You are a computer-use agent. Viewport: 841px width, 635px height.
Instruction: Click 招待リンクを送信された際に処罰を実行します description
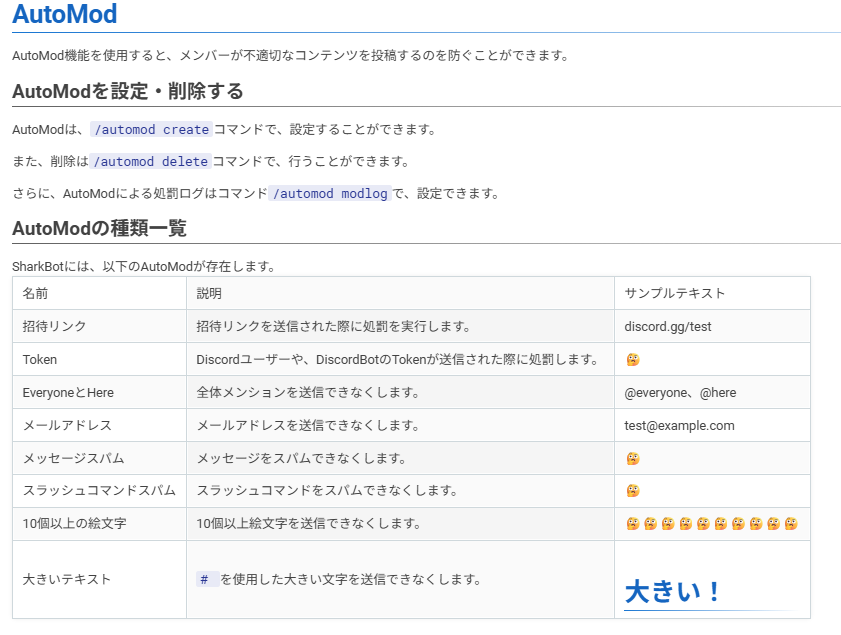click(x=333, y=327)
